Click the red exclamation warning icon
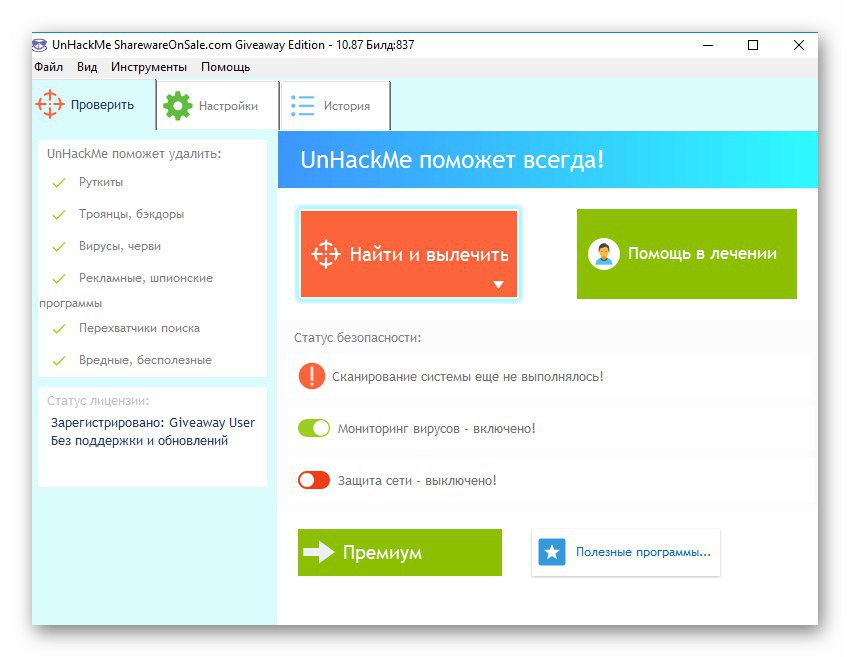This screenshot has height=657, width=850. [x=312, y=376]
